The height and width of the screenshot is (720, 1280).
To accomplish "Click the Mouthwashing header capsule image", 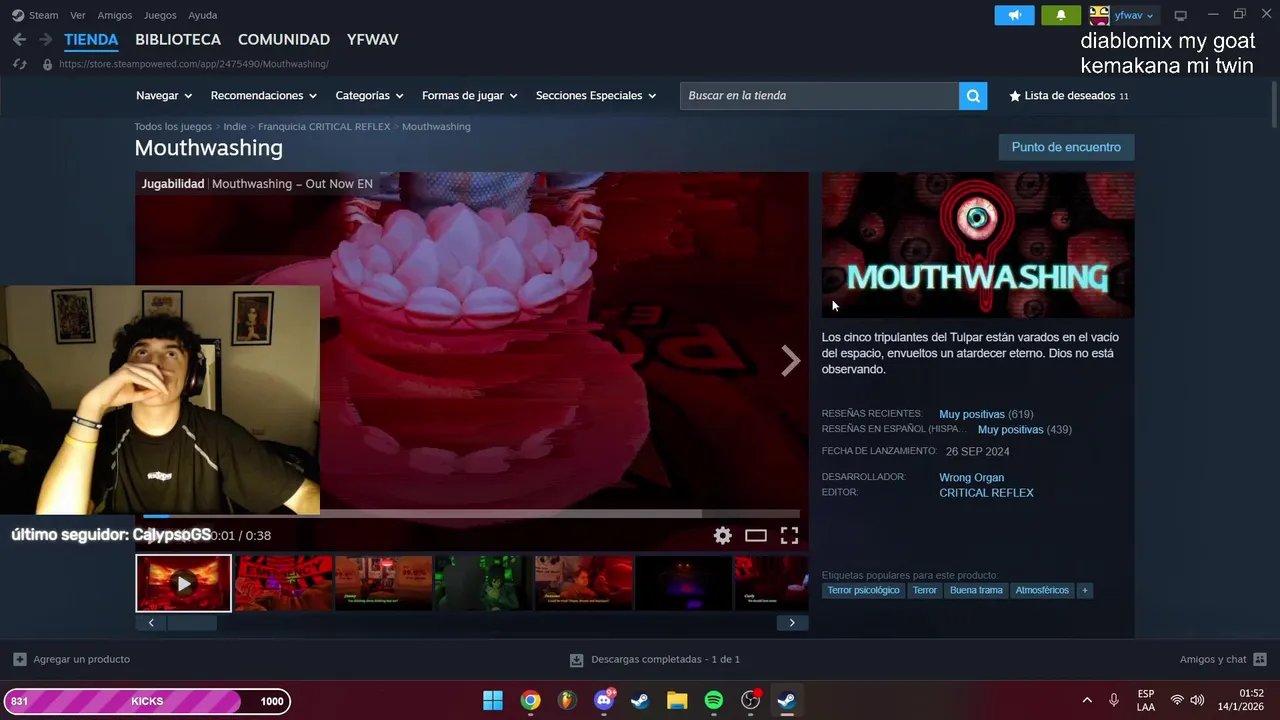I will click(x=978, y=245).
